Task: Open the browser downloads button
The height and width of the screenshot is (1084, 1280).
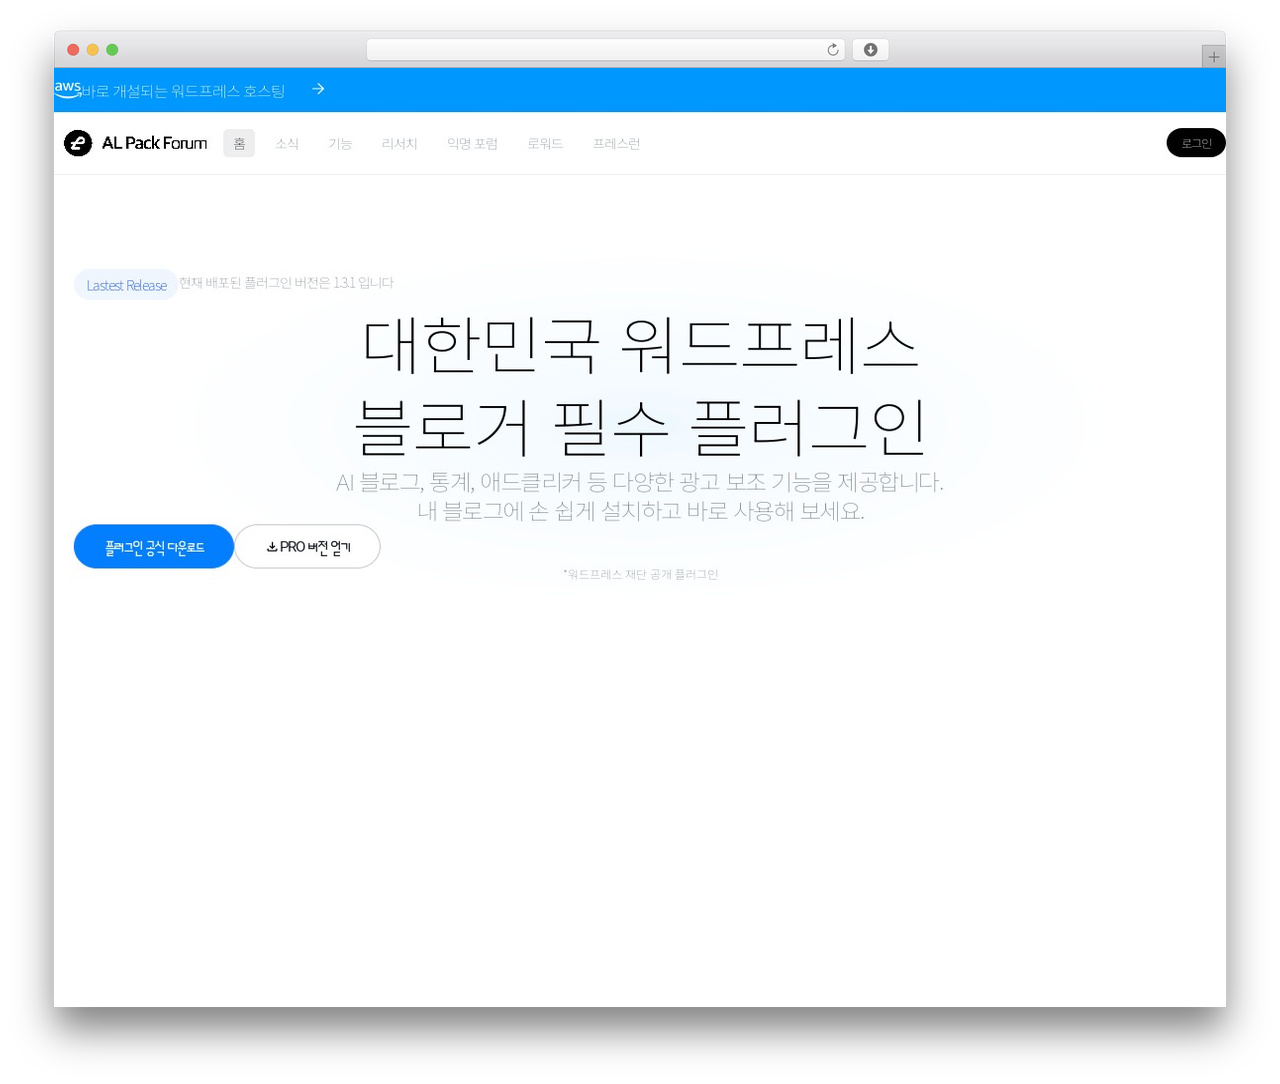Action: pyautogui.click(x=870, y=50)
